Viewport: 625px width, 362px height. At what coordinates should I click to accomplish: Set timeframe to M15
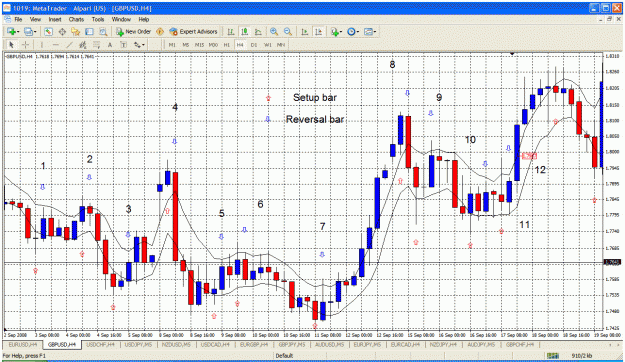click(x=199, y=45)
